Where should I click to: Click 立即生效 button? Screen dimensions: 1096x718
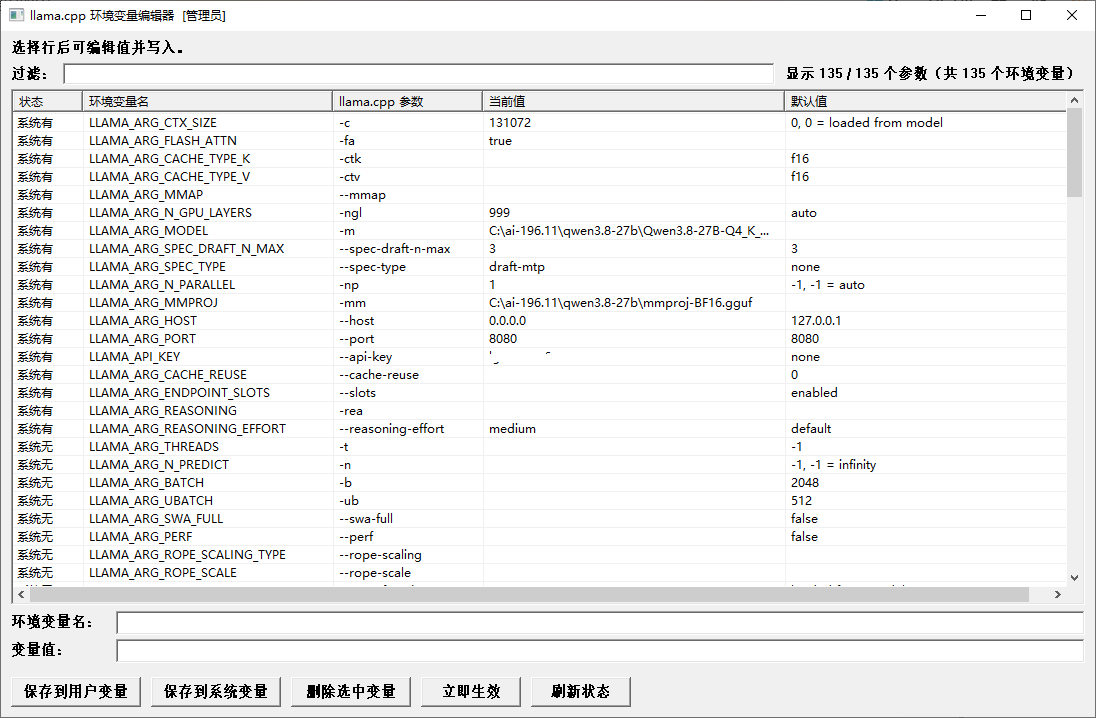coord(471,691)
